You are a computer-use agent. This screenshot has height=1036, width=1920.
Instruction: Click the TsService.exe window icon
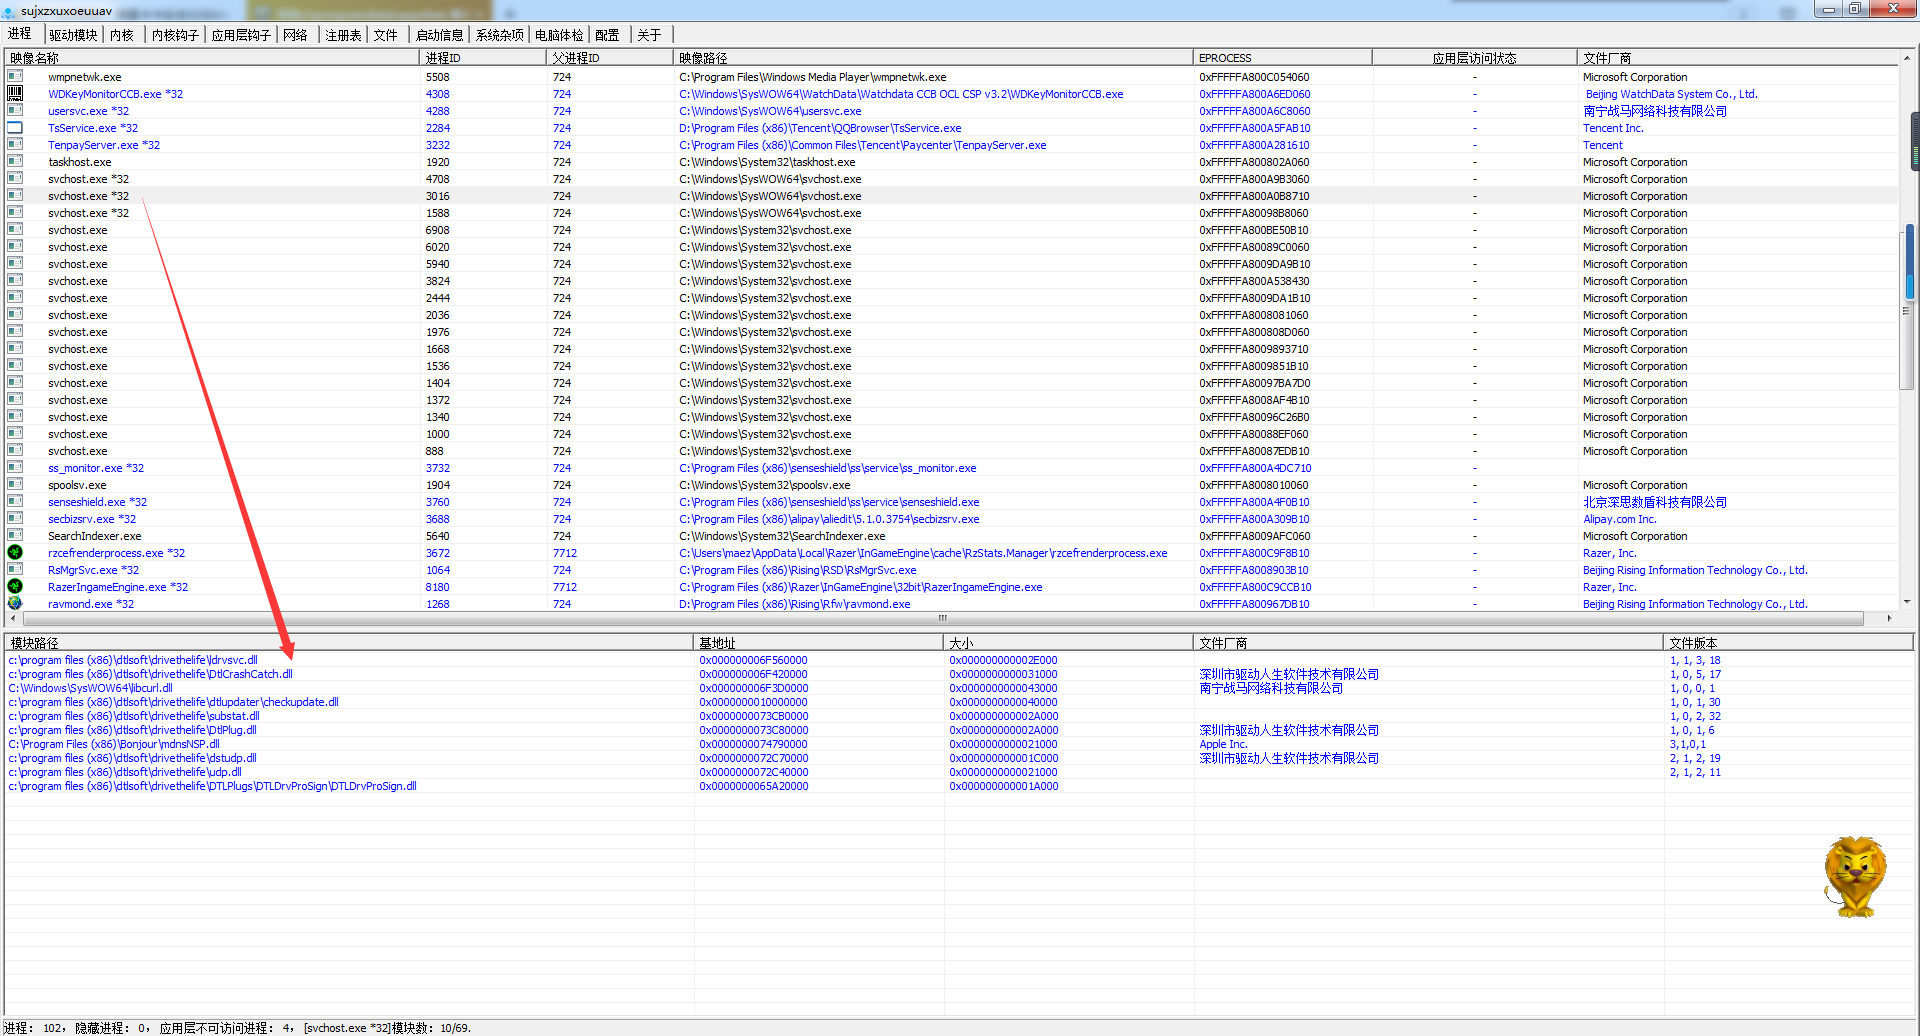(x=15, y=128)
